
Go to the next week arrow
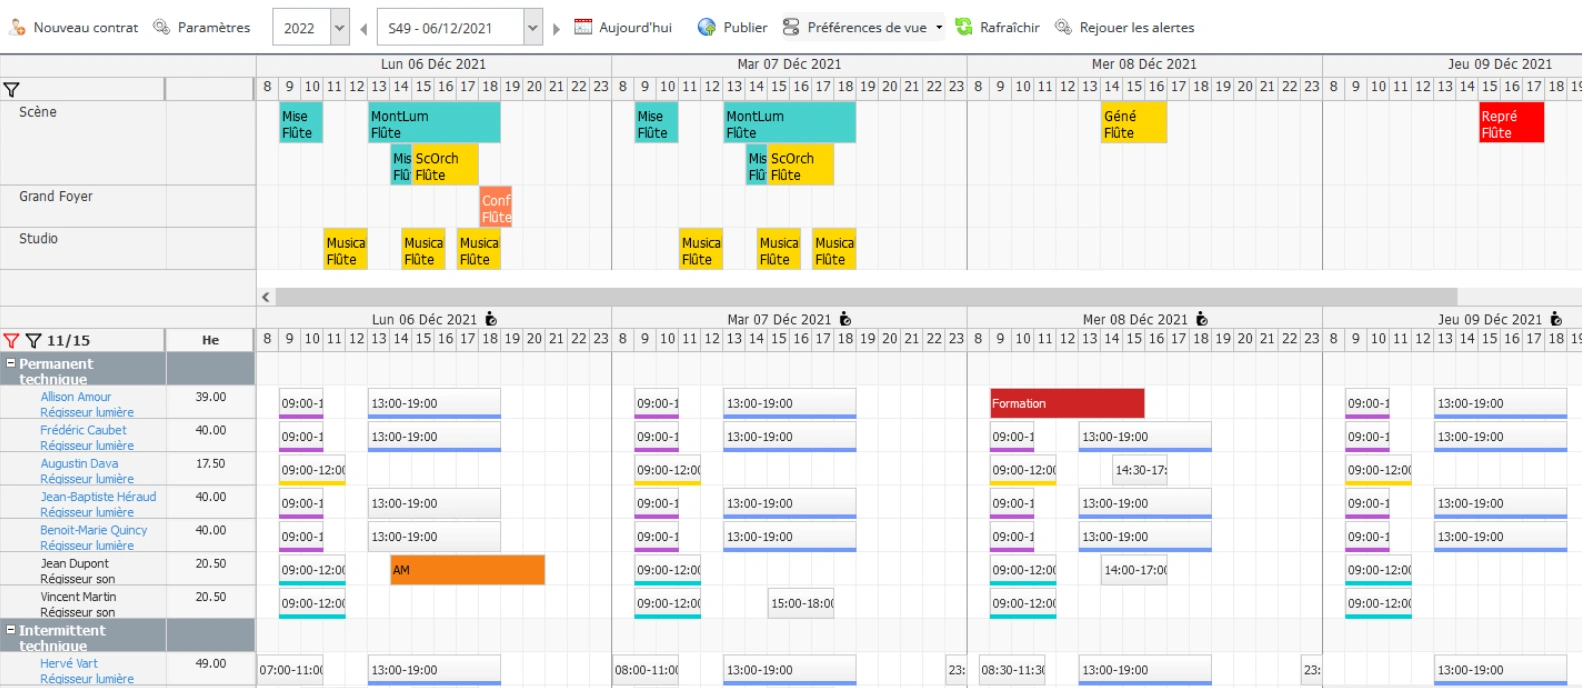click(556, 29)
